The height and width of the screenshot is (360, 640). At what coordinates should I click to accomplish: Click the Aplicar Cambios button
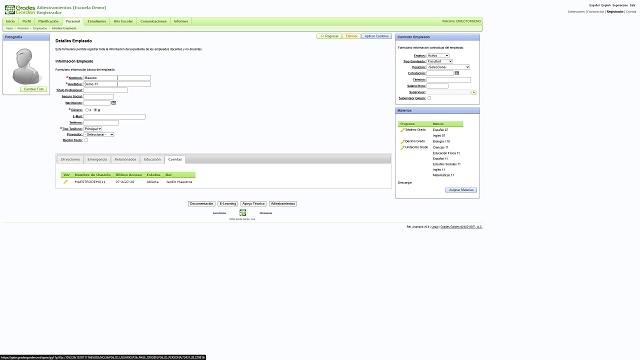pyautogui.click(x=376, y=36)
